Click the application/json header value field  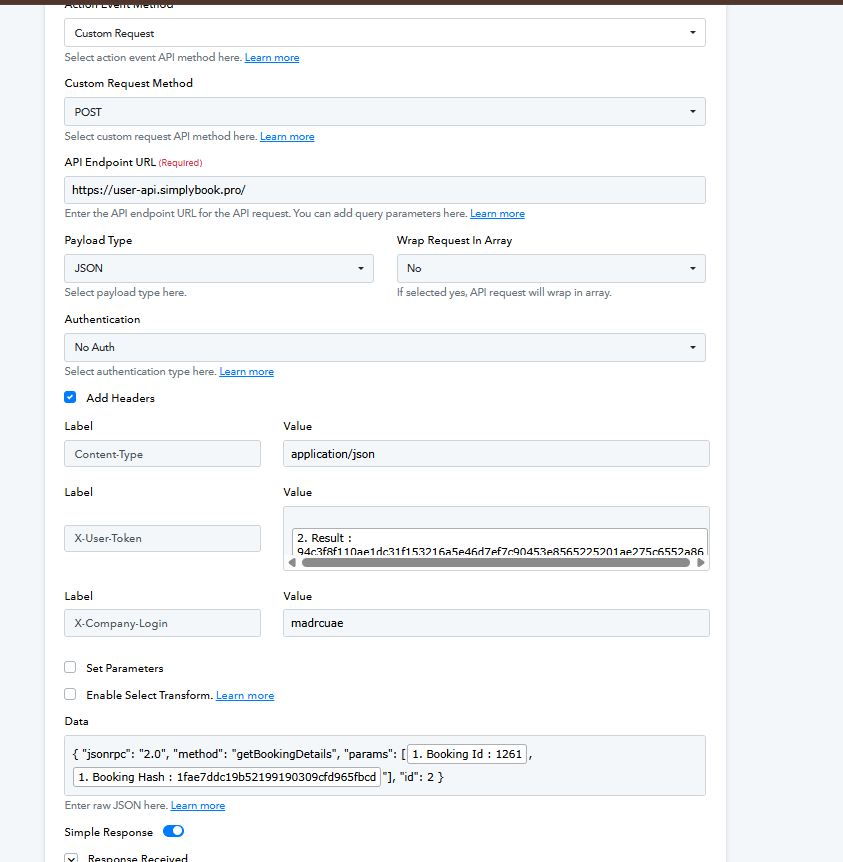(x=496, y=454)
